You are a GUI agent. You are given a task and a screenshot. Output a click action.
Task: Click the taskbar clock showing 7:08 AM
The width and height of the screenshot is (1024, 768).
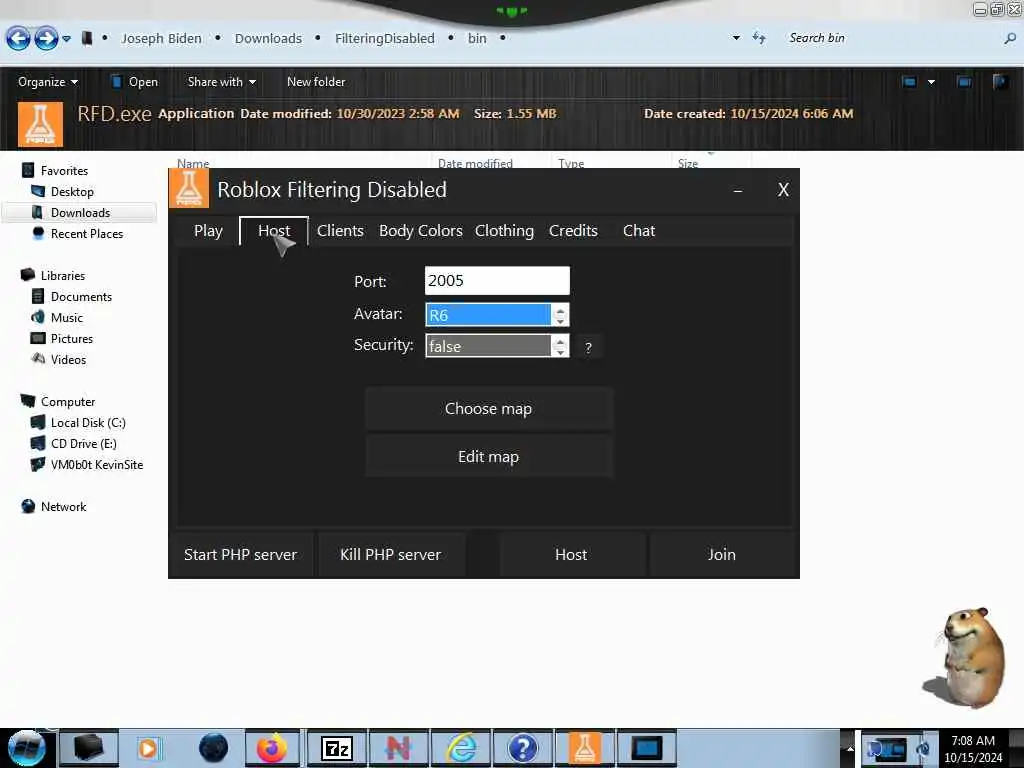[972, 748]
